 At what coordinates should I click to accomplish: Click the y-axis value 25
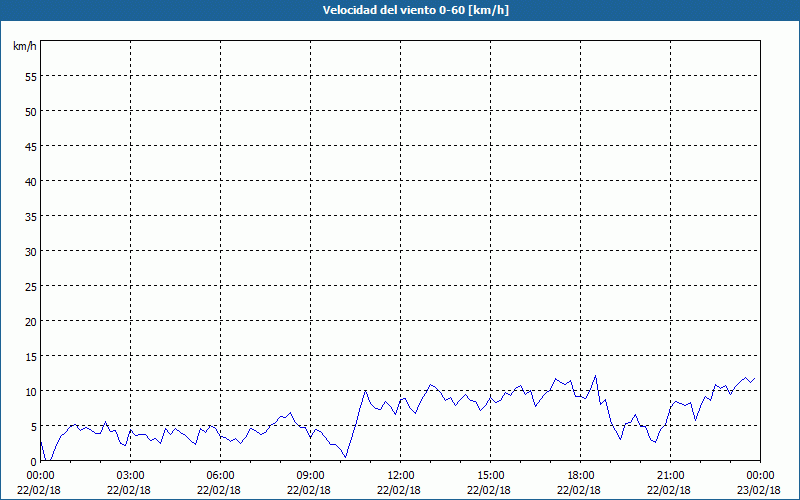pos(31,286)
